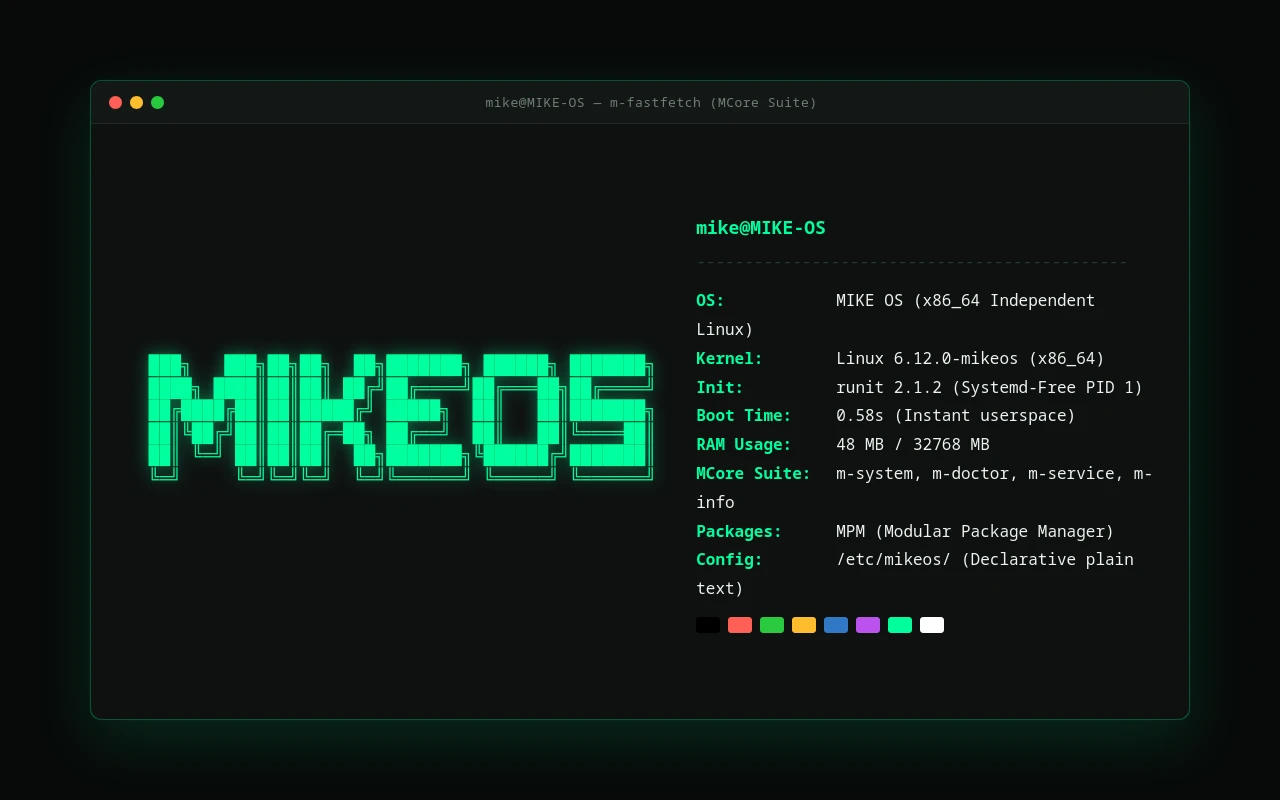1280x800 pixels.
Task: Click the 'mike@MIKE-OS' heading text
Action: coord(761,227)
